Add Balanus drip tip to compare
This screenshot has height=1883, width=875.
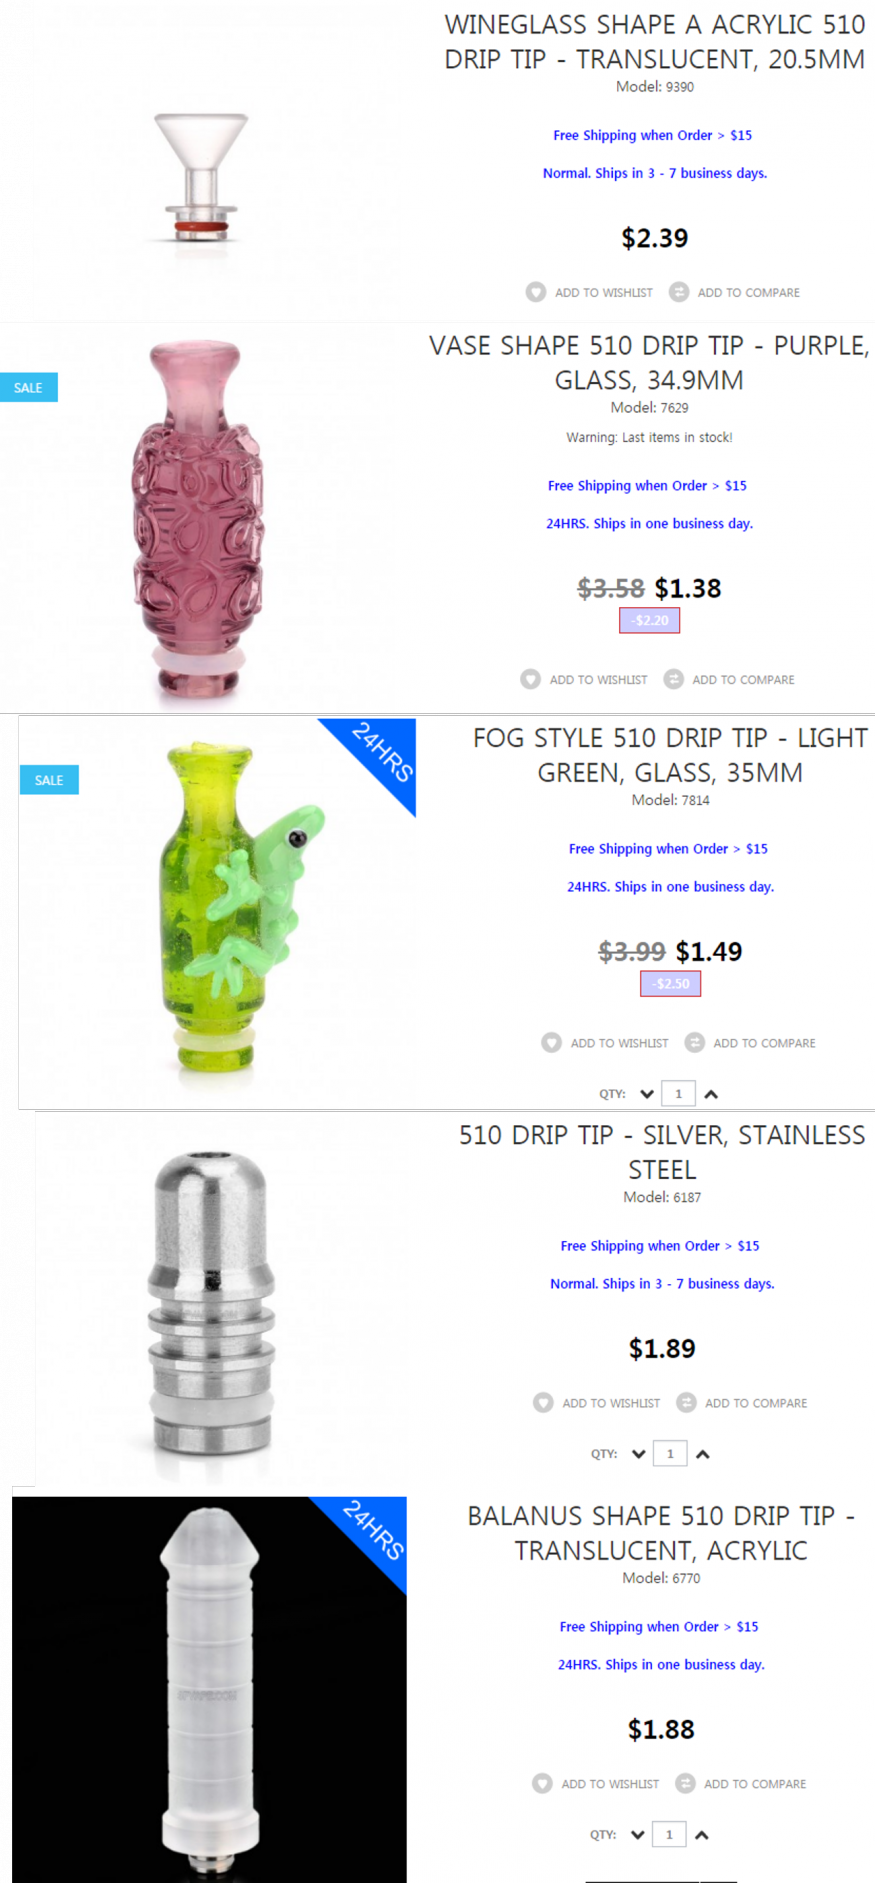coord(741,1783)
